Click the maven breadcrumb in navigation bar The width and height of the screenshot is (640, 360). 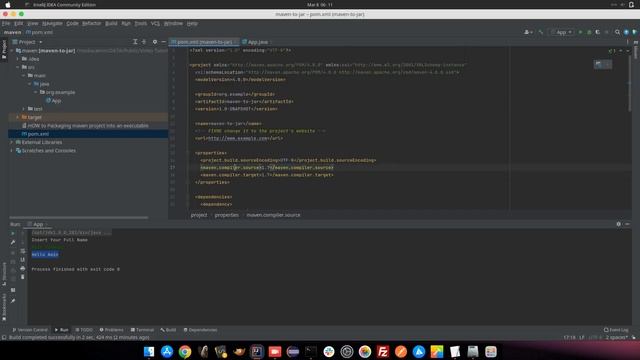point(12,32)
